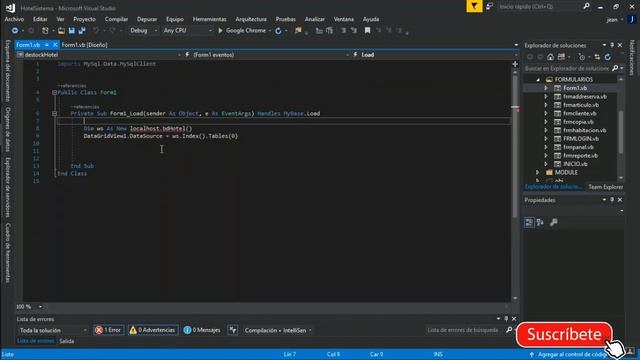
Task: Select INICIO.vb in Solution Explorer
Action: [x=575, y=164]
